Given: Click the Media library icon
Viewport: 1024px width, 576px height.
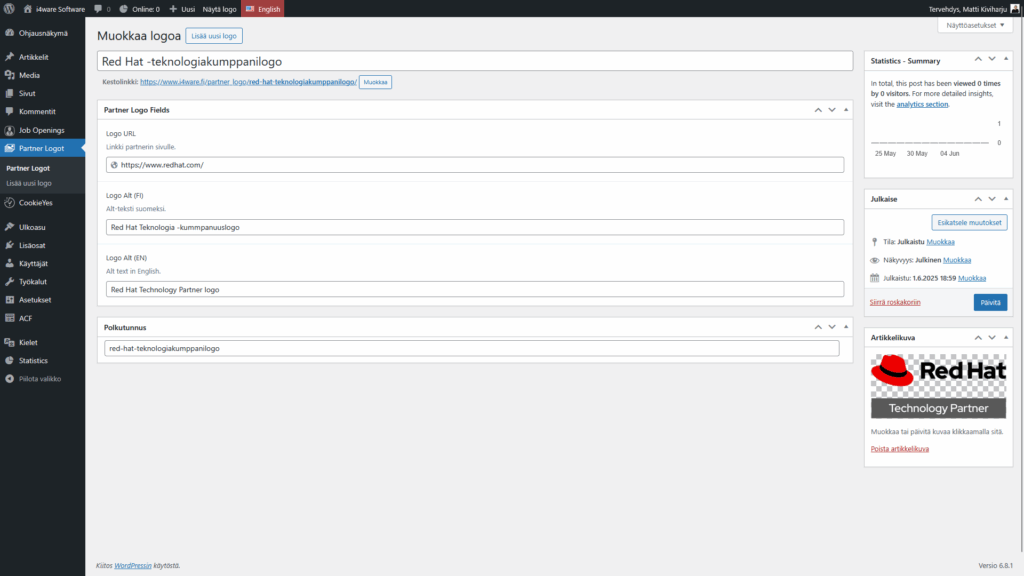Looking at the screenshot, I should [10, 75].
